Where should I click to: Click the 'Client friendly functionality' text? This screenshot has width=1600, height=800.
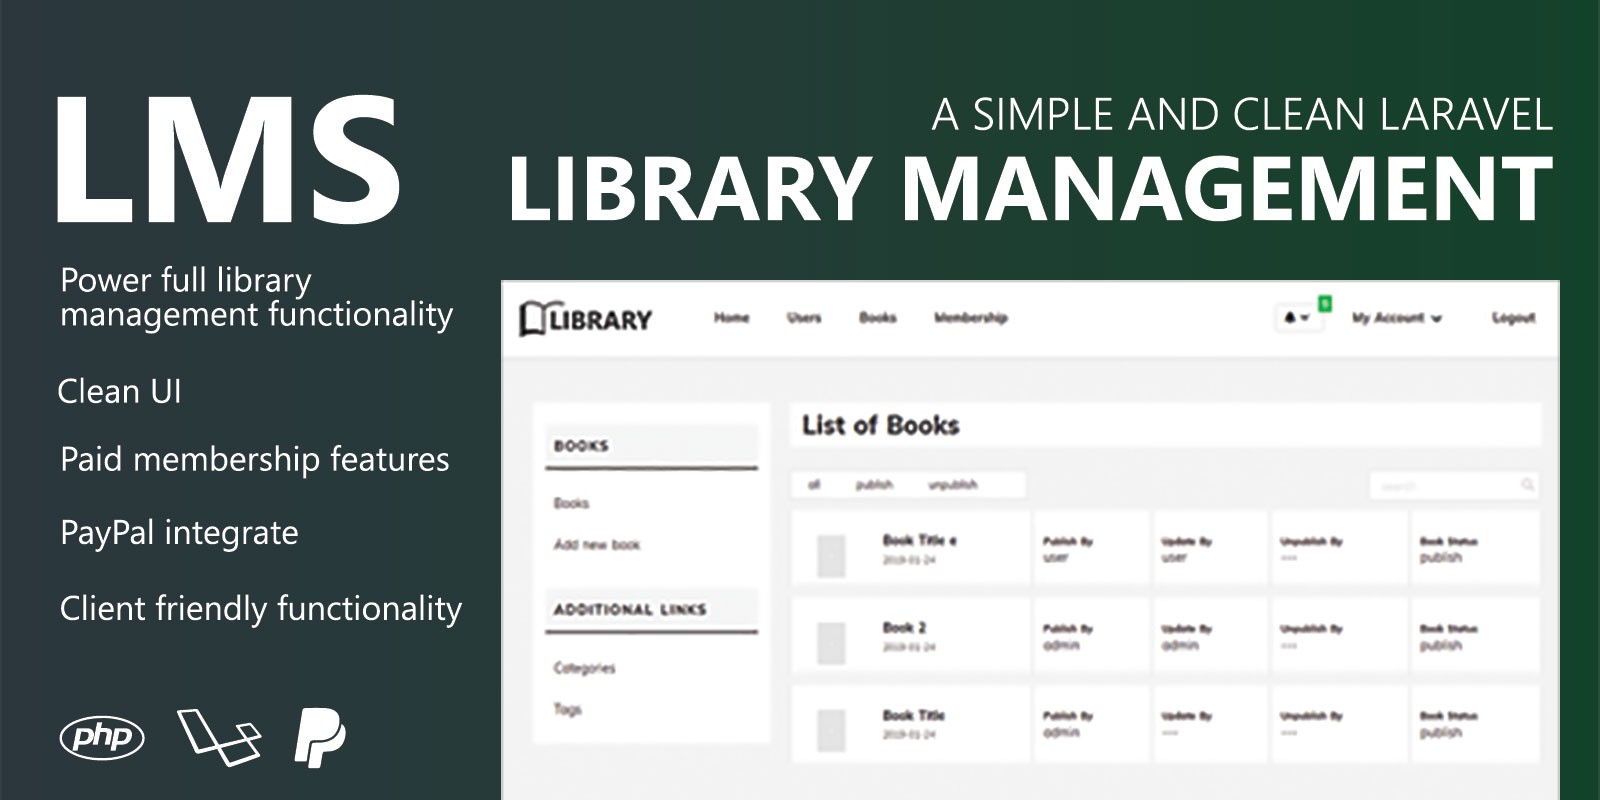click(261, 609)
